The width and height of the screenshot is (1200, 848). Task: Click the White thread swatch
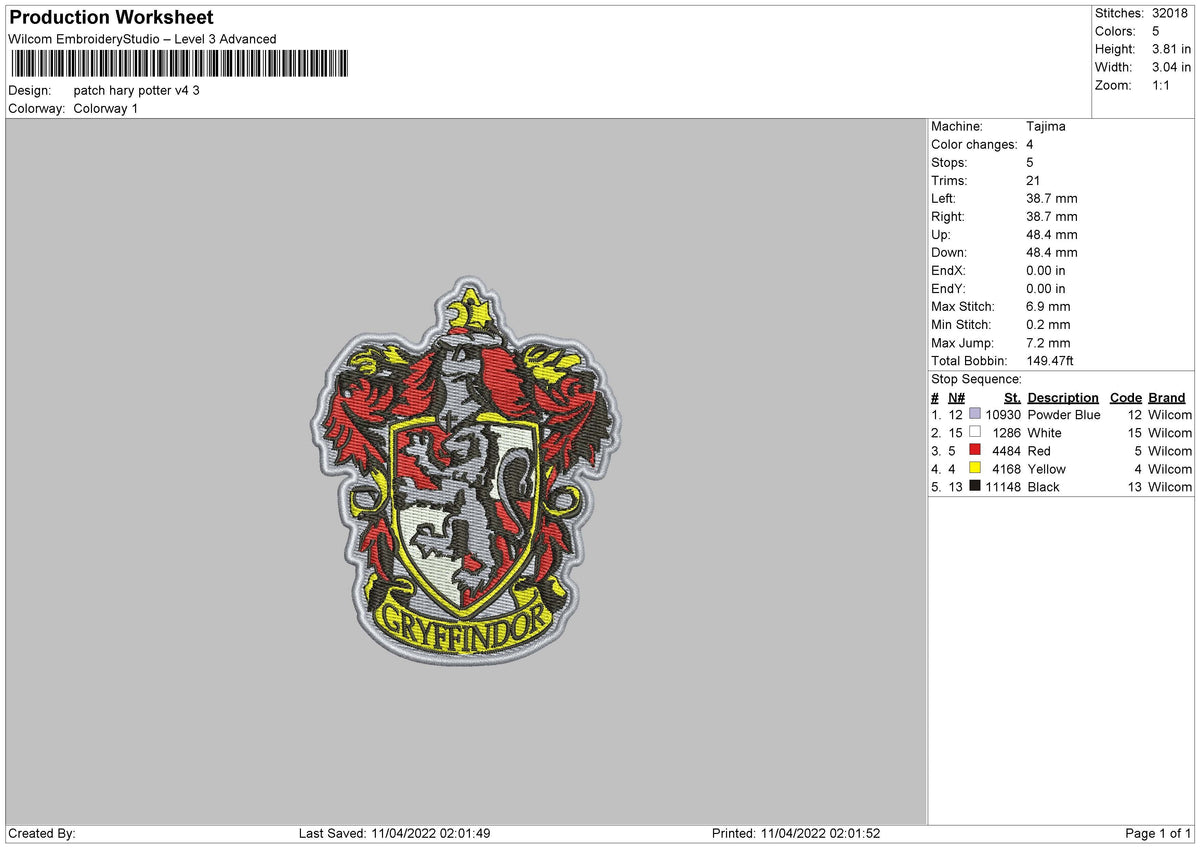(974, 432)
